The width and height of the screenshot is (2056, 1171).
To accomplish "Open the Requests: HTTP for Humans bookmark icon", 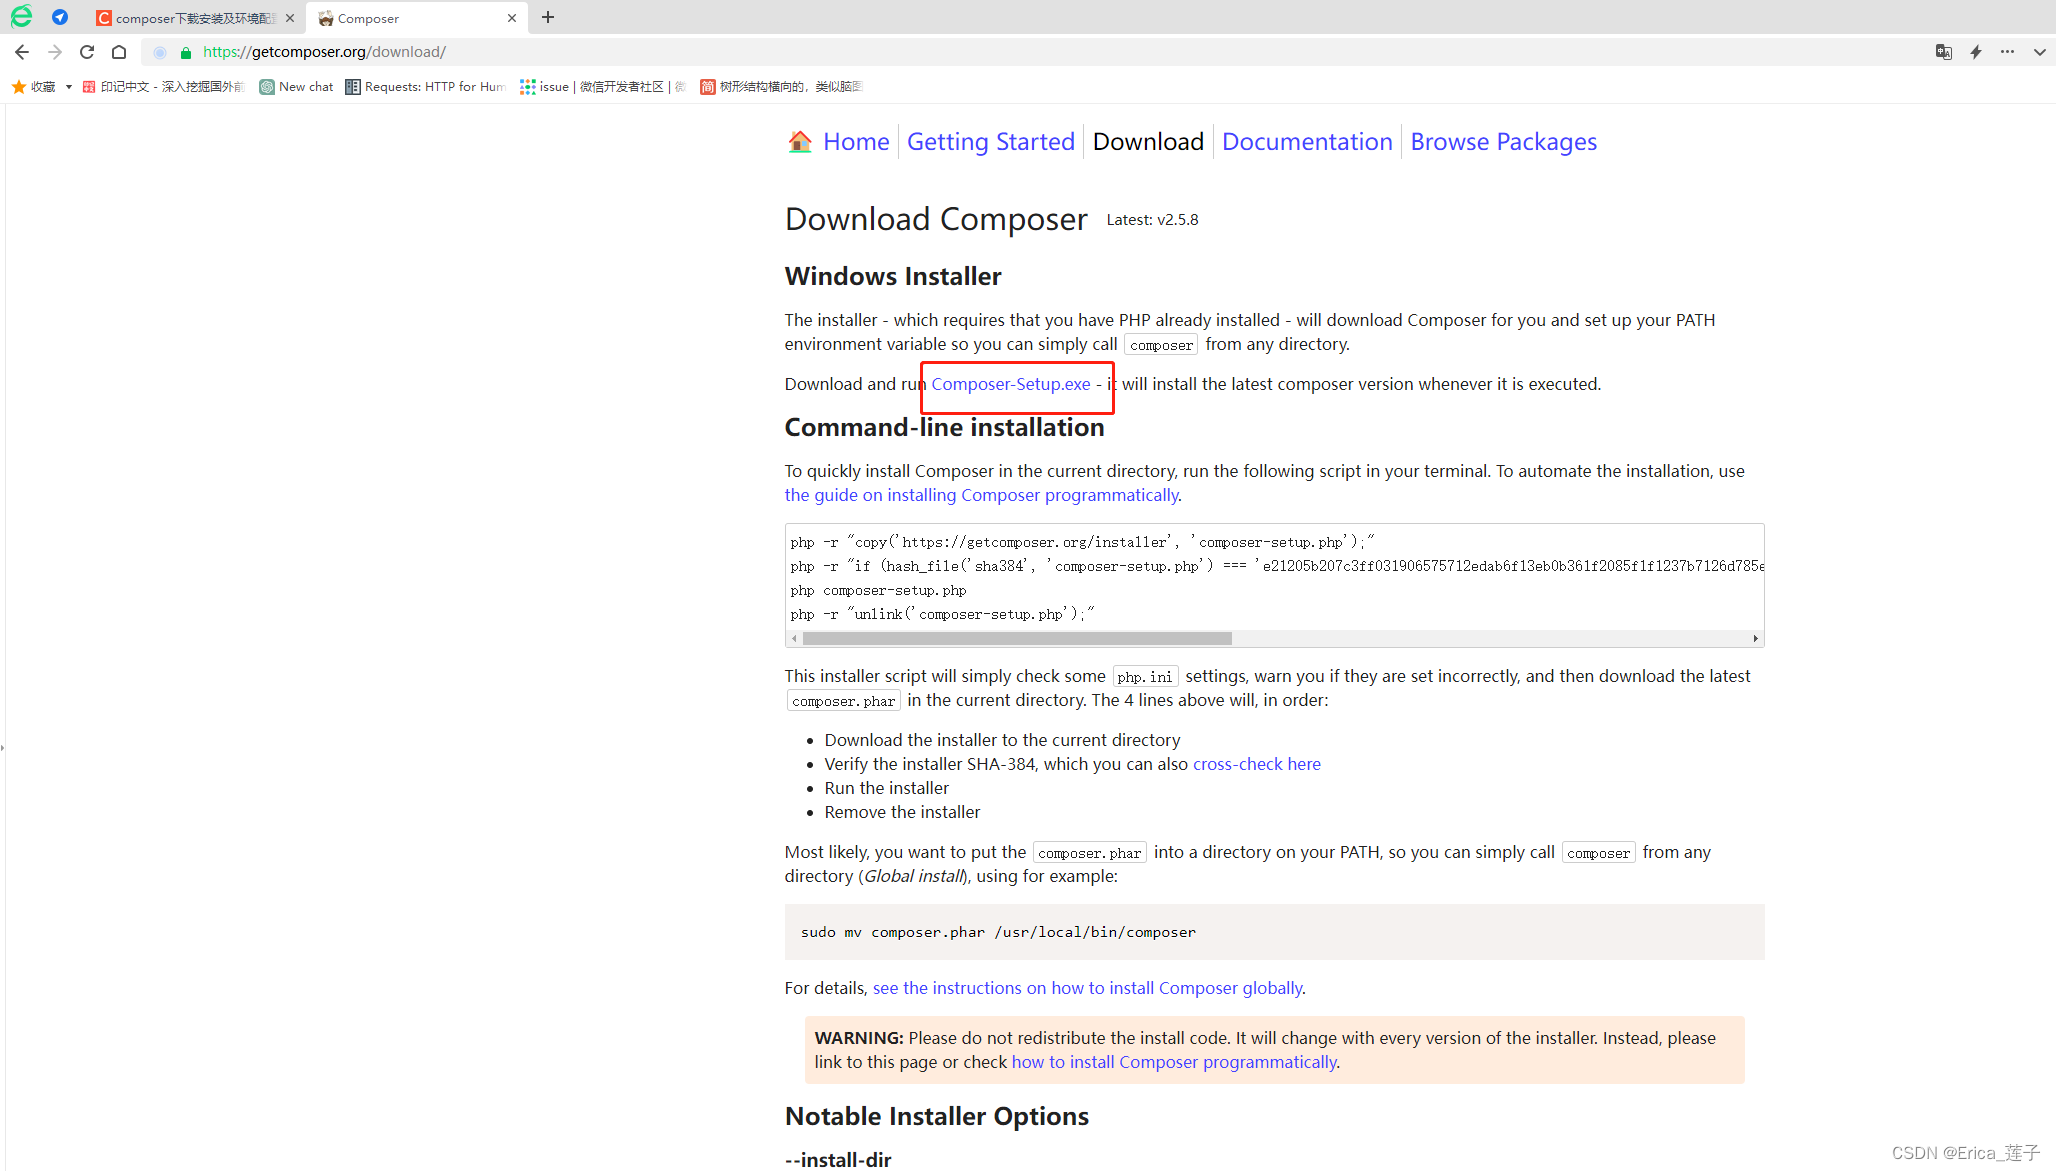I will (x=352, y=87).
